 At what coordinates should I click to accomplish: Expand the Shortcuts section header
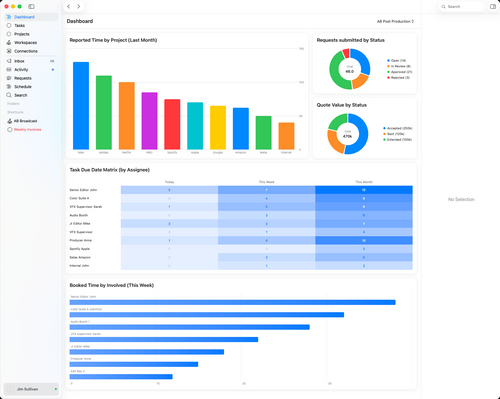click(x=15, y=112)
